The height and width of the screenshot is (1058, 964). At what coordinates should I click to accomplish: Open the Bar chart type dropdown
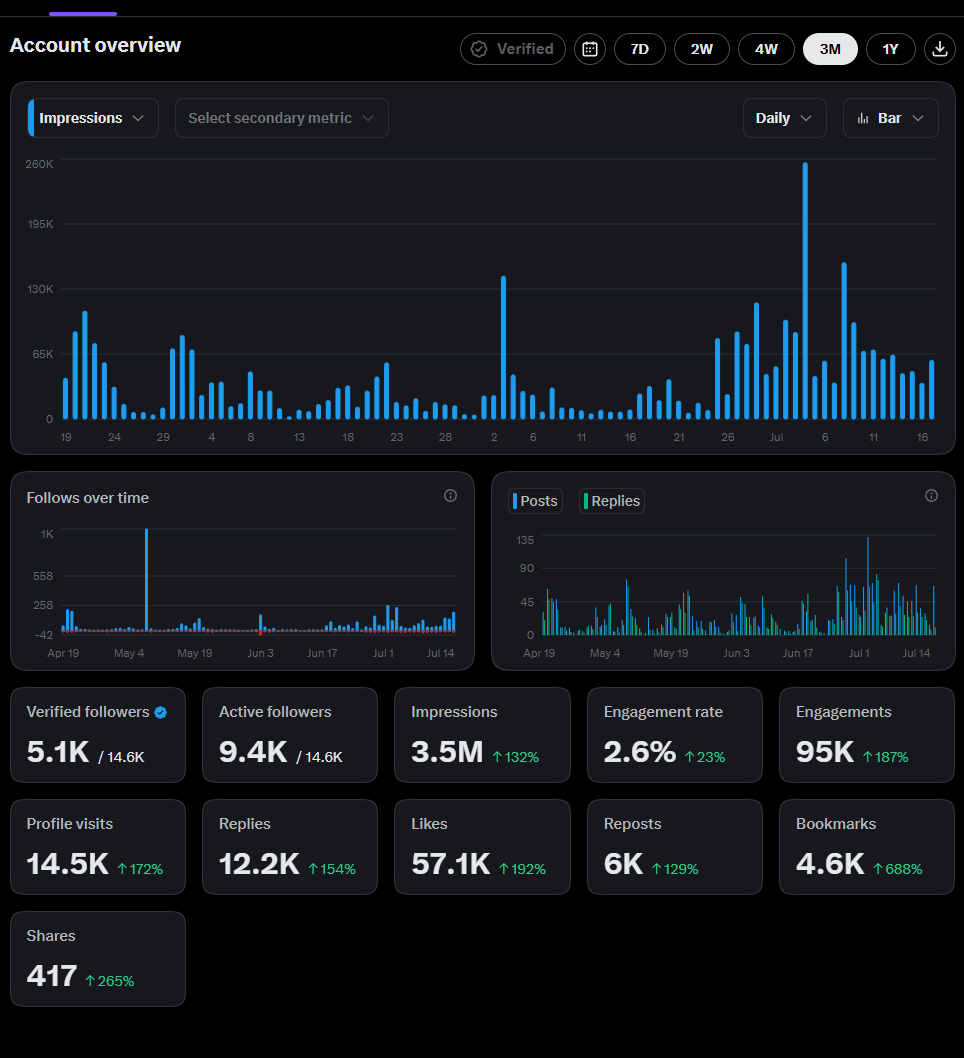(890, 118)
